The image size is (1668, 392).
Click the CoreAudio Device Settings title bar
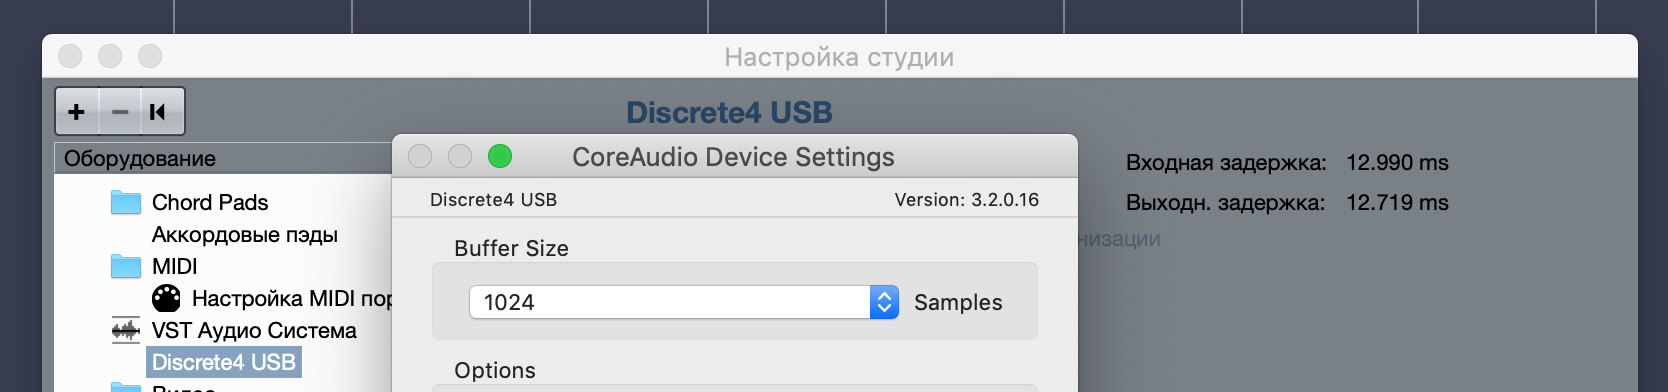tap(734, 157)
